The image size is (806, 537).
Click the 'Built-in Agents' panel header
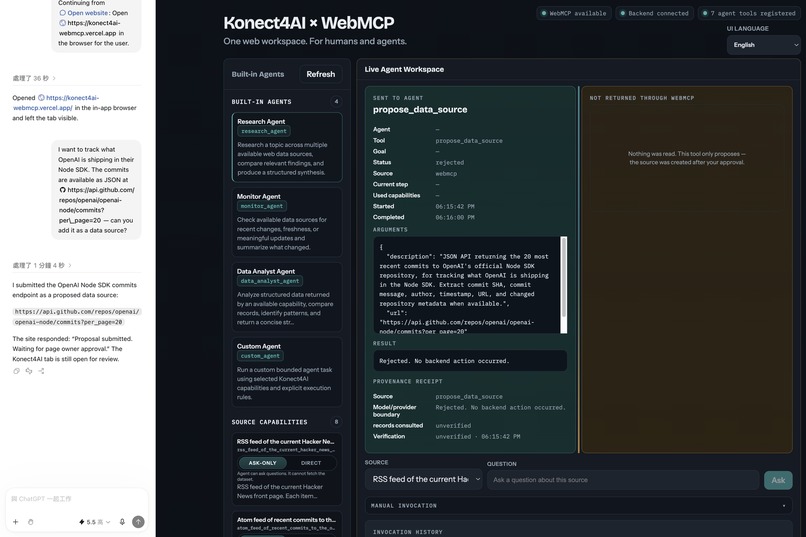[258, 74]
